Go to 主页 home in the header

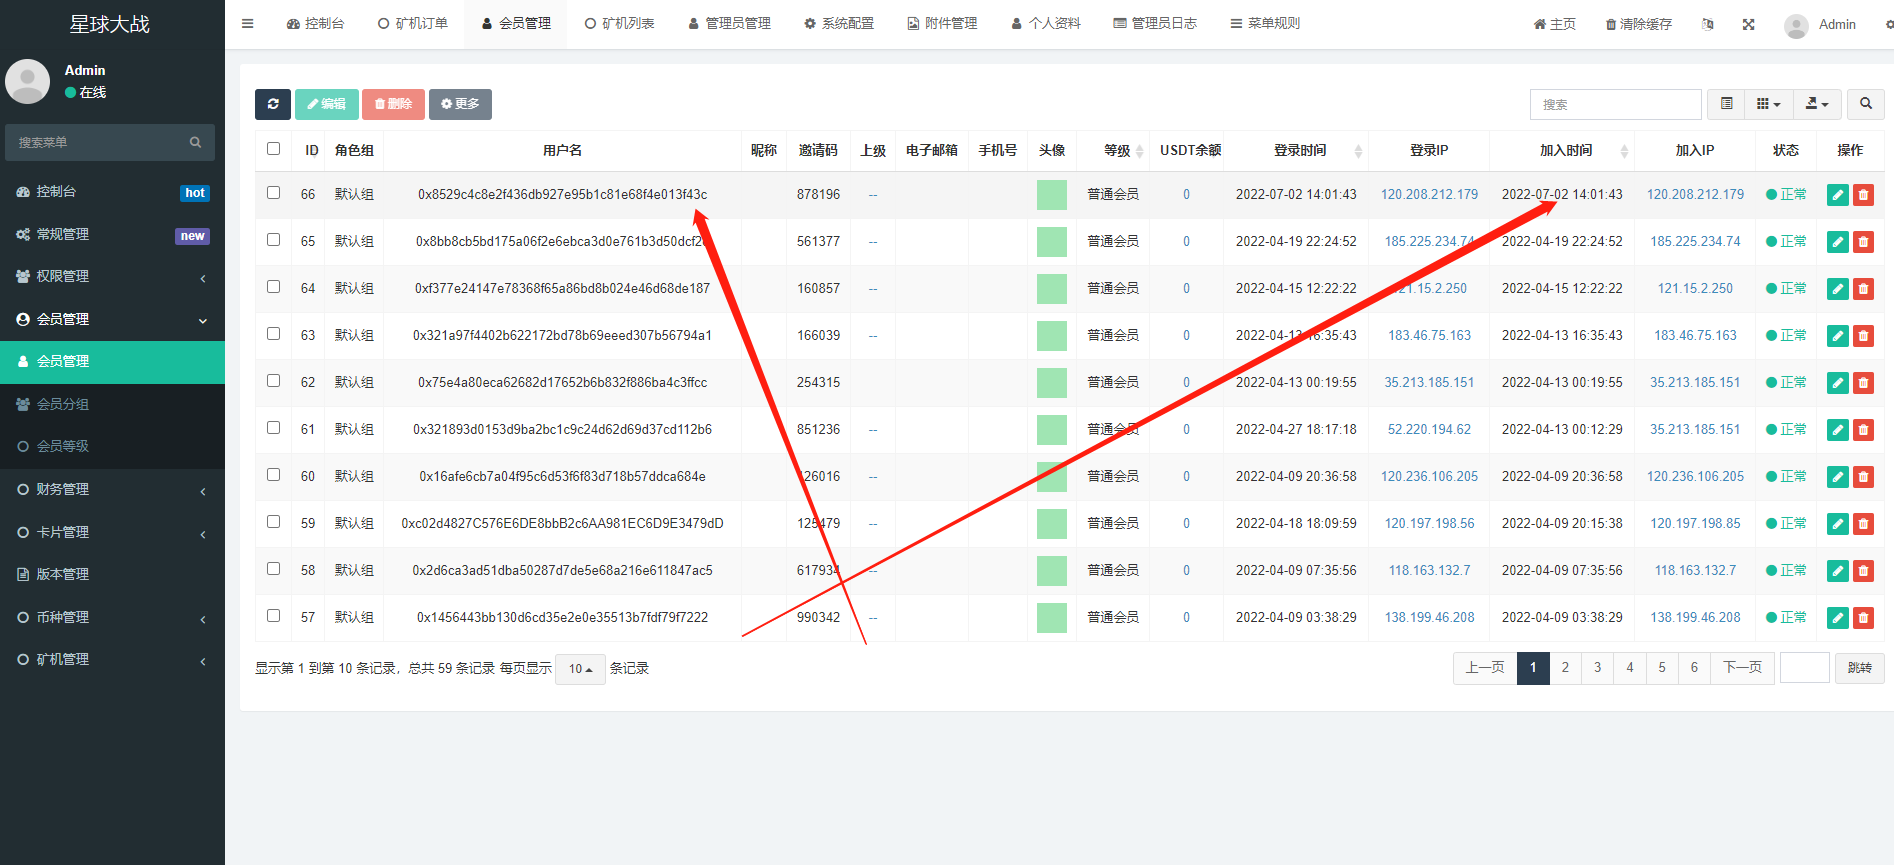click(1555, 24)
